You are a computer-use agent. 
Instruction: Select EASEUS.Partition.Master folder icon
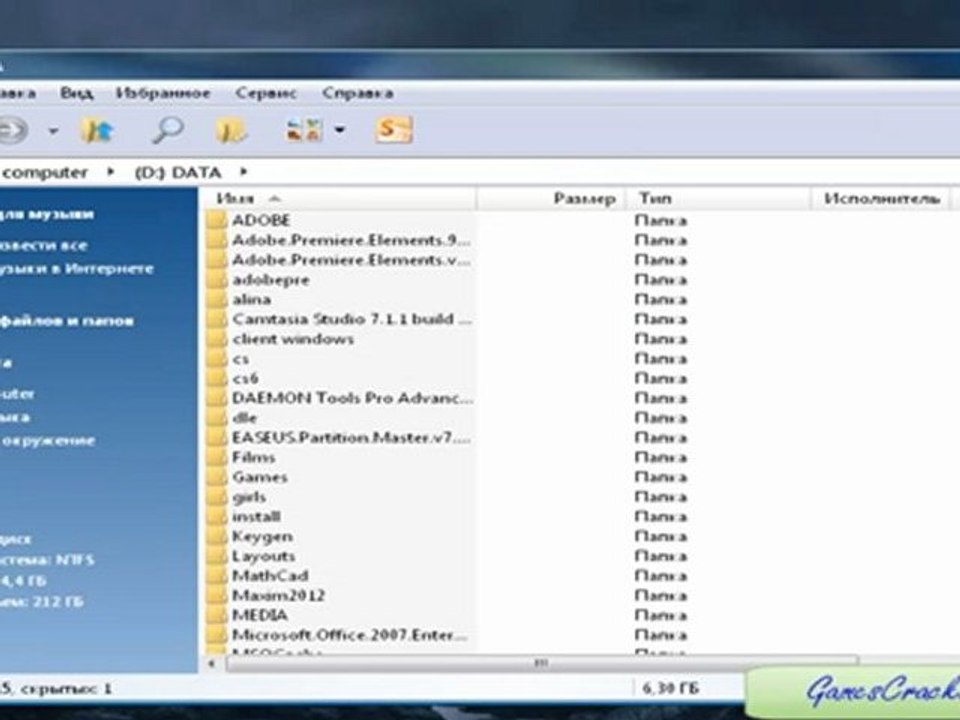click(217, 438)
